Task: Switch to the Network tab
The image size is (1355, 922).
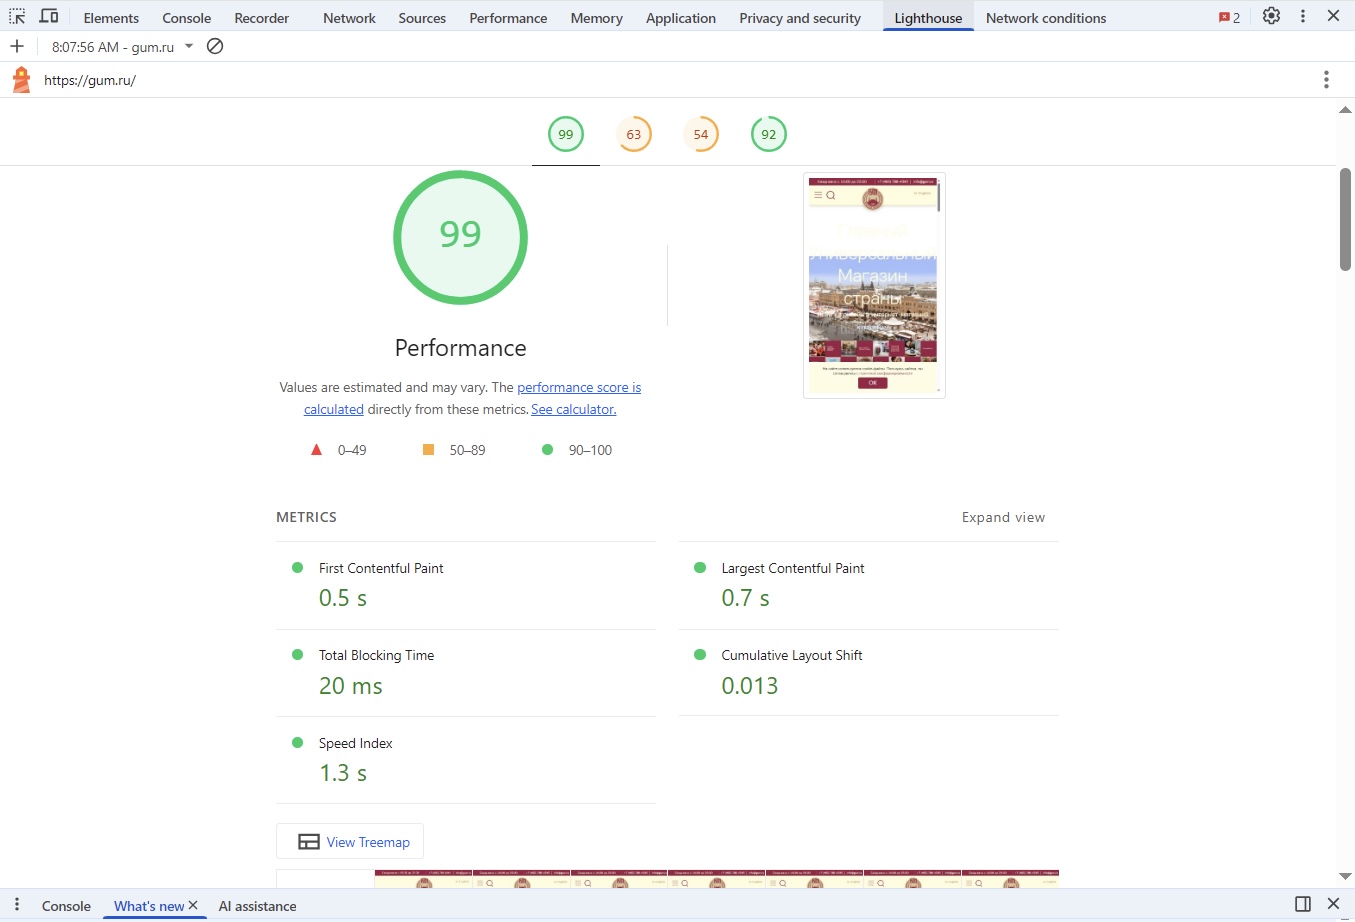Action: point(349,18)
